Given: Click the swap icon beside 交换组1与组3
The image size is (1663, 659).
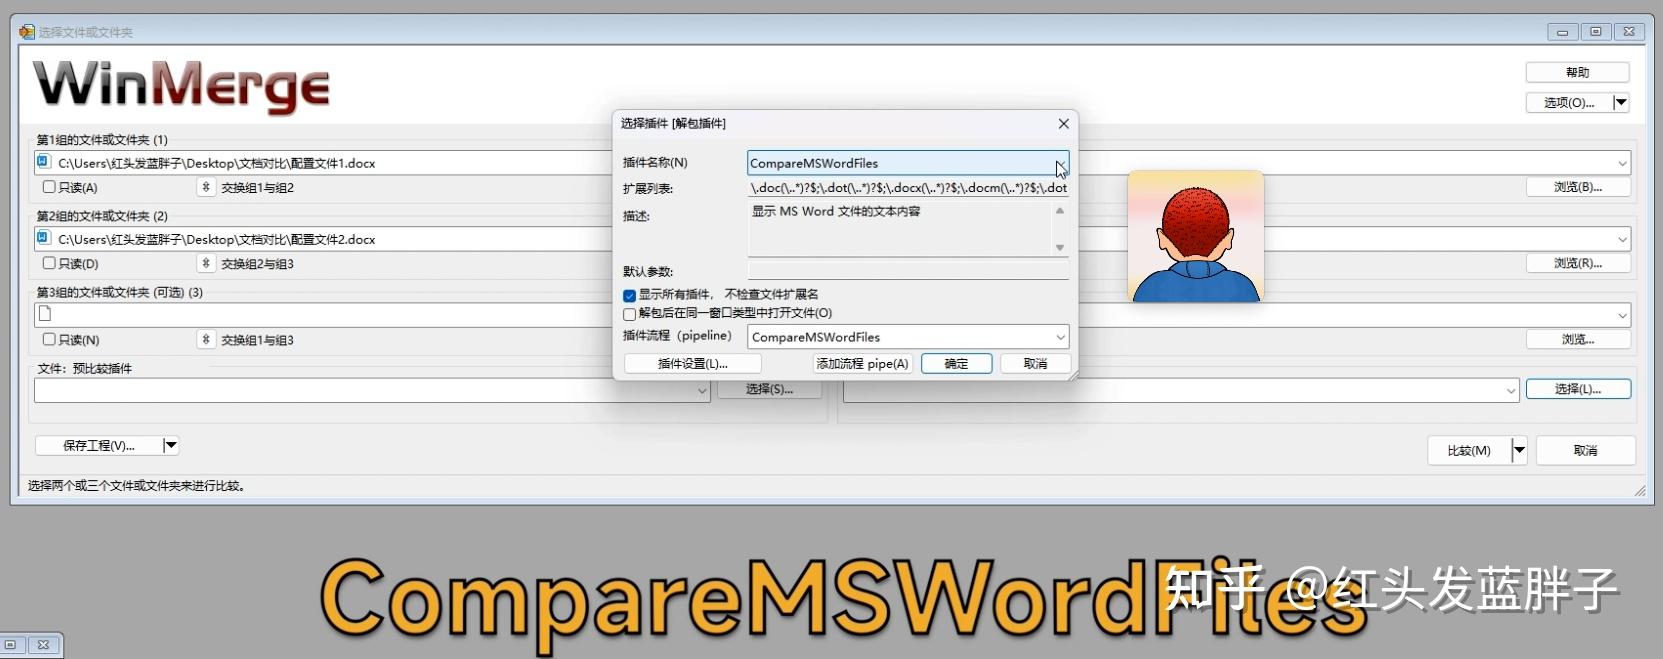Looking at the screenshot, I should (x=206, y=339).
